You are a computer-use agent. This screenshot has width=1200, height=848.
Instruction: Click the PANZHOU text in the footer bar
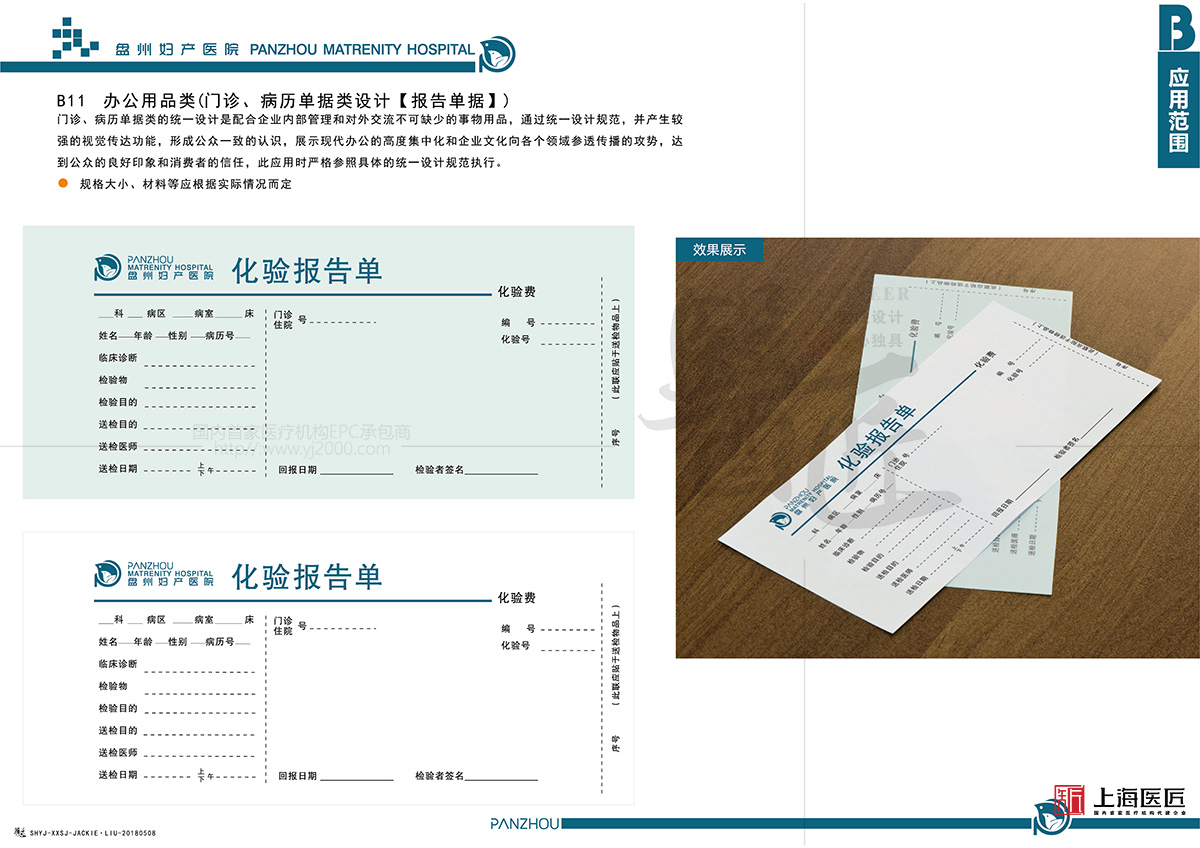click(524, 824)
